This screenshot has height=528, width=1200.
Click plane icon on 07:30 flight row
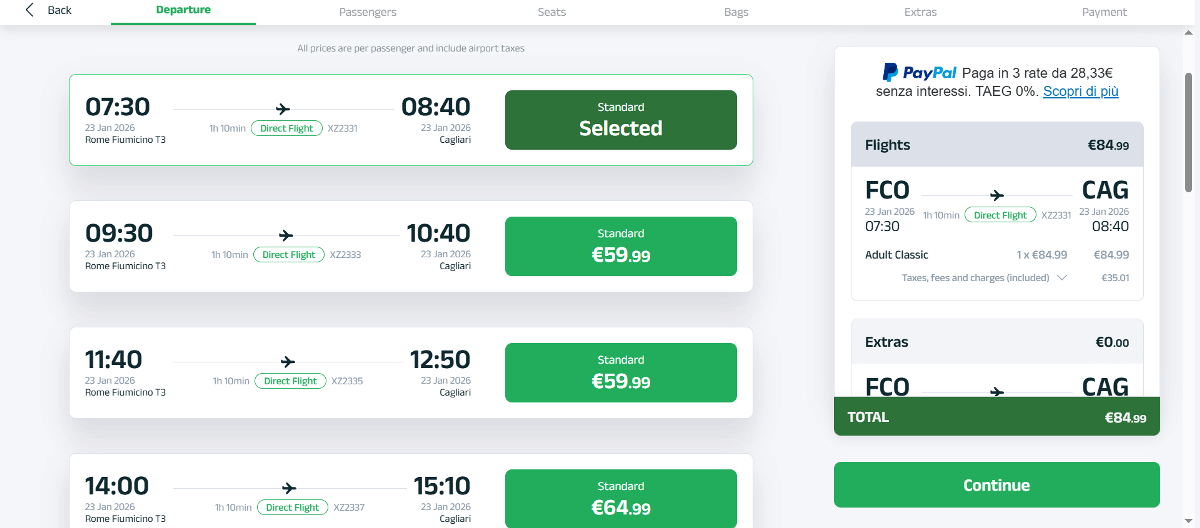[282, 109]
